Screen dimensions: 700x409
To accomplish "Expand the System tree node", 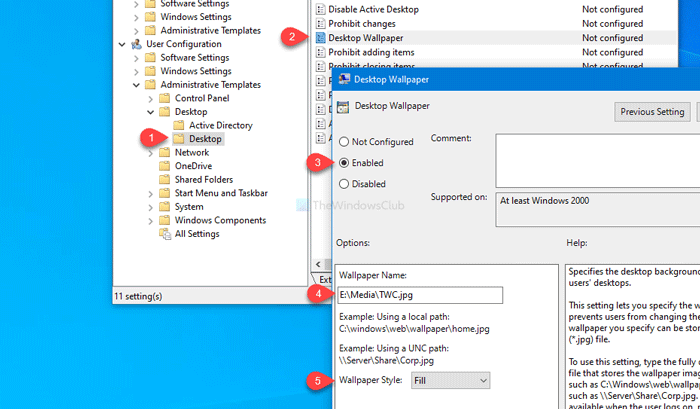I will [x=150, y=207].
